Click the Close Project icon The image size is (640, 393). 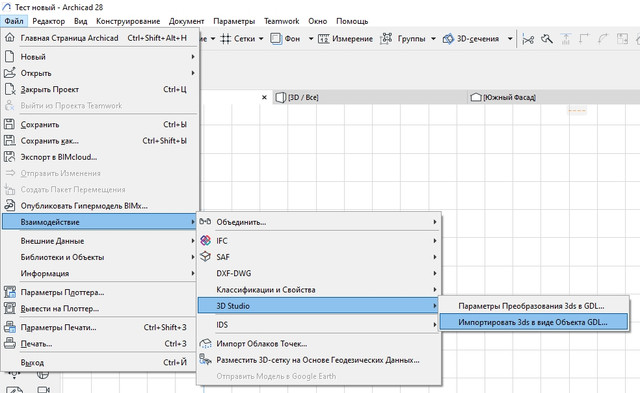point(9,89)
